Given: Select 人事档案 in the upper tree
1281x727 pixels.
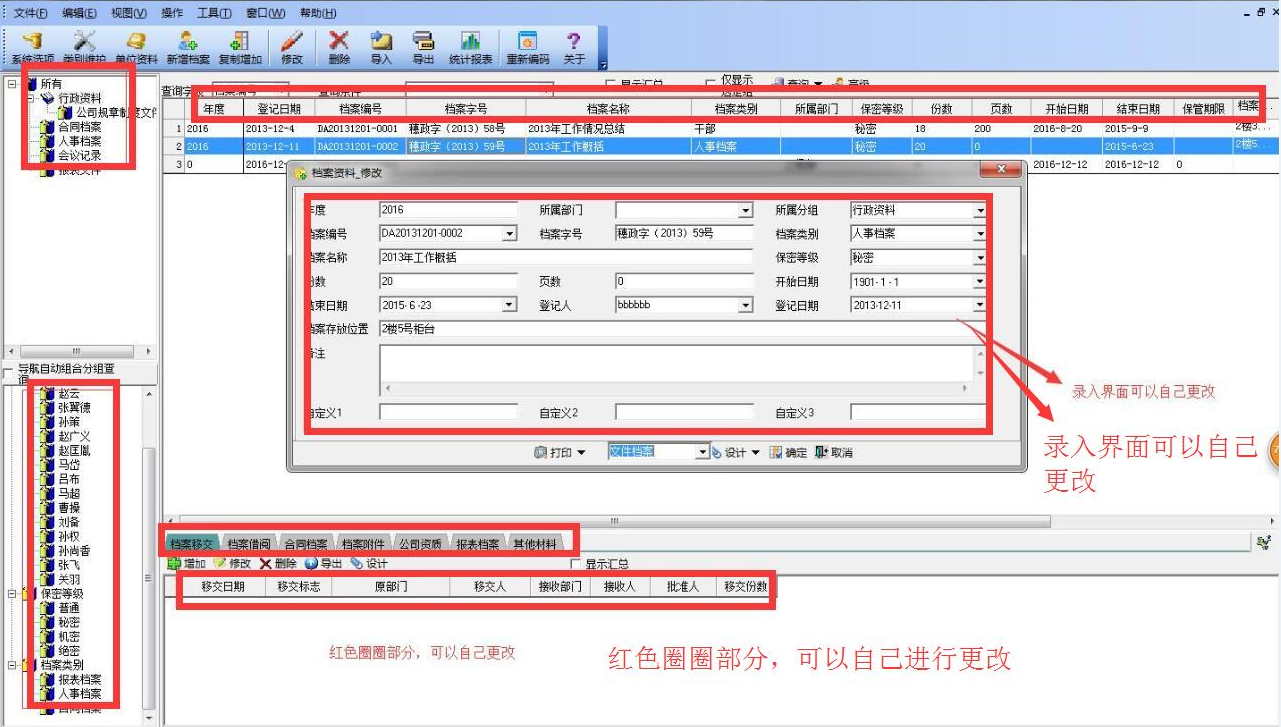Looking at the screenshot, I should 79,141.
